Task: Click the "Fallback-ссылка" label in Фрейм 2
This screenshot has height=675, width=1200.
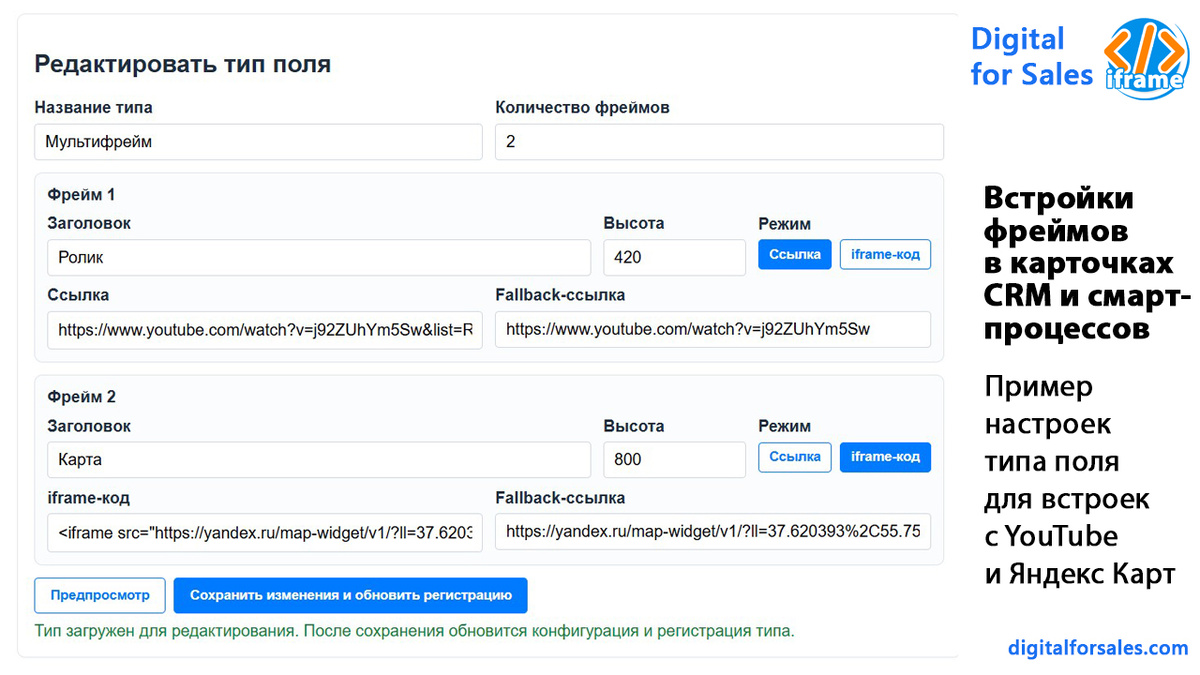Action: tap(561, 498)
